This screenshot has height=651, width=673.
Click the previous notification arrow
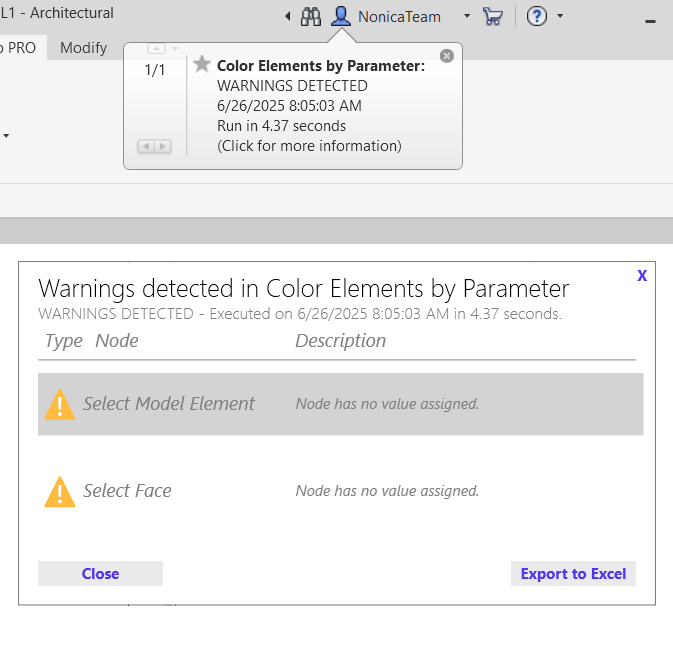146,146
